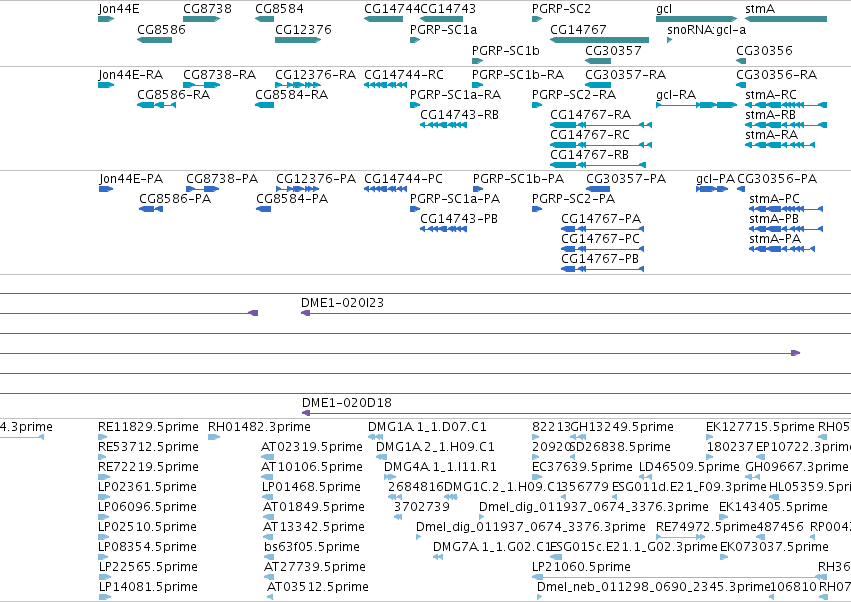Select the stmA gene bar
The height and width of the screenshot is (602, 851).
[786, 19]
